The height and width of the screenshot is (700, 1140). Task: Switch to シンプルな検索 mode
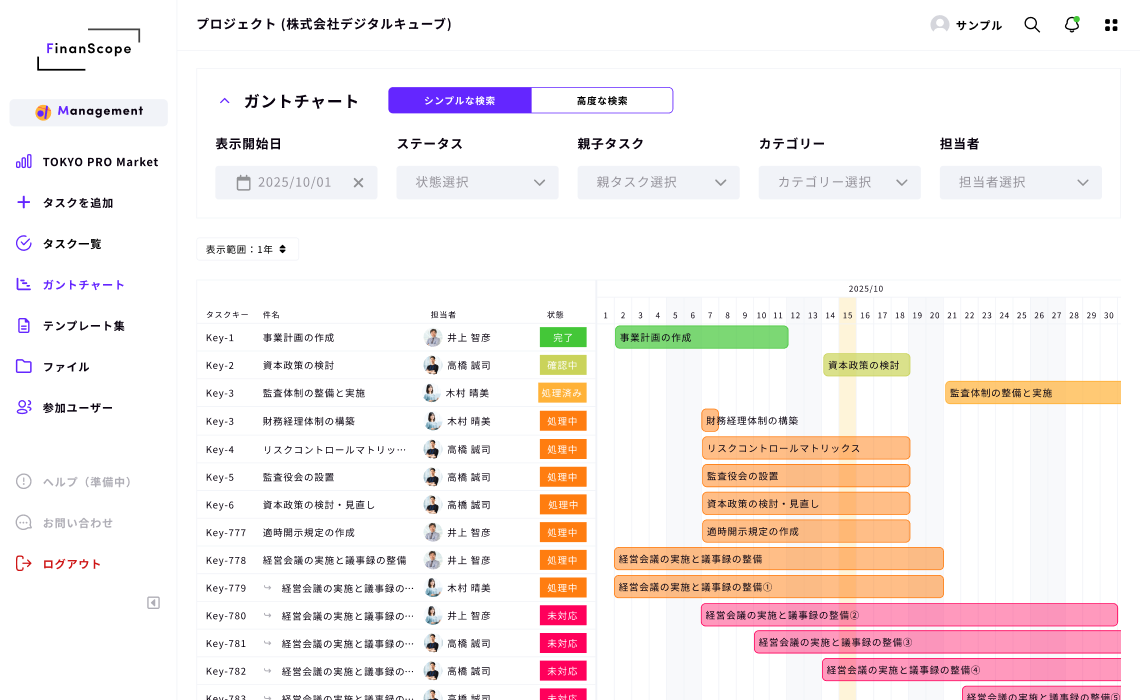tap(459, 101)
